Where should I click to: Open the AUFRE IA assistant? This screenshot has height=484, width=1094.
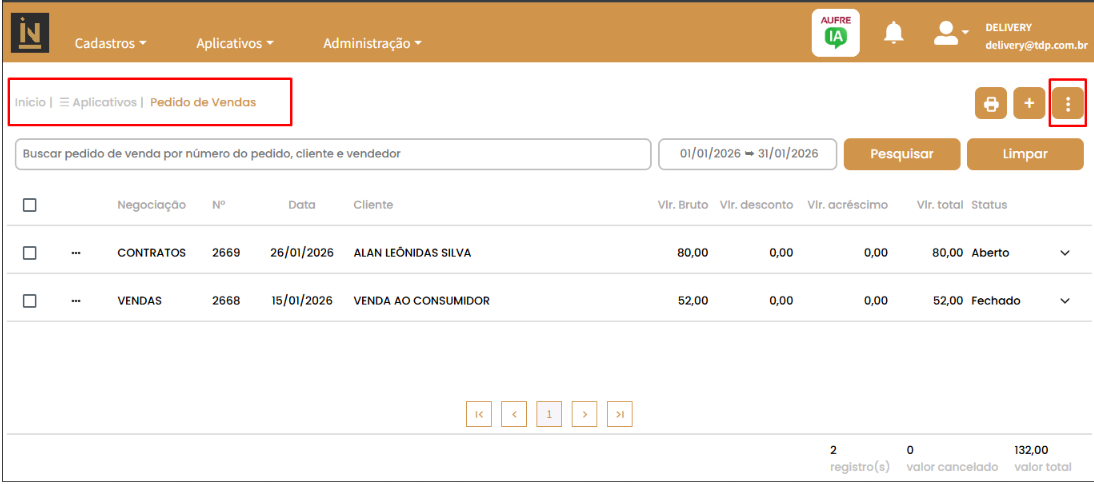click(x=835, y=33)
